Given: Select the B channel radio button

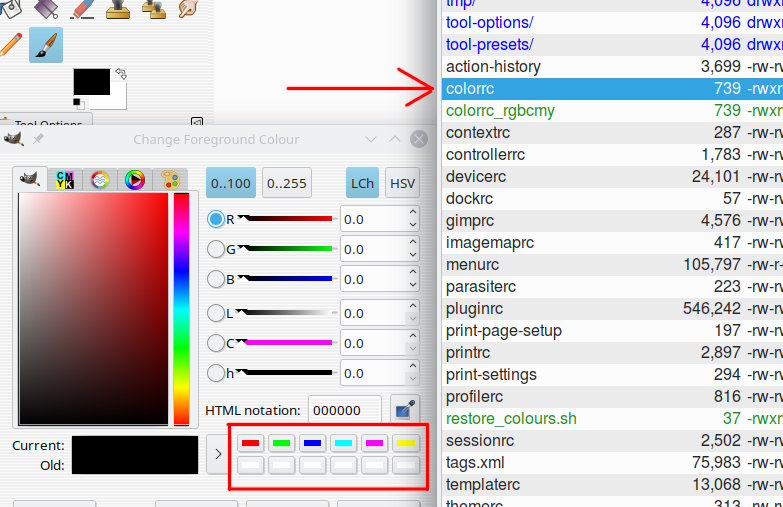Looking at the screenshot, I should coord(216,279).
